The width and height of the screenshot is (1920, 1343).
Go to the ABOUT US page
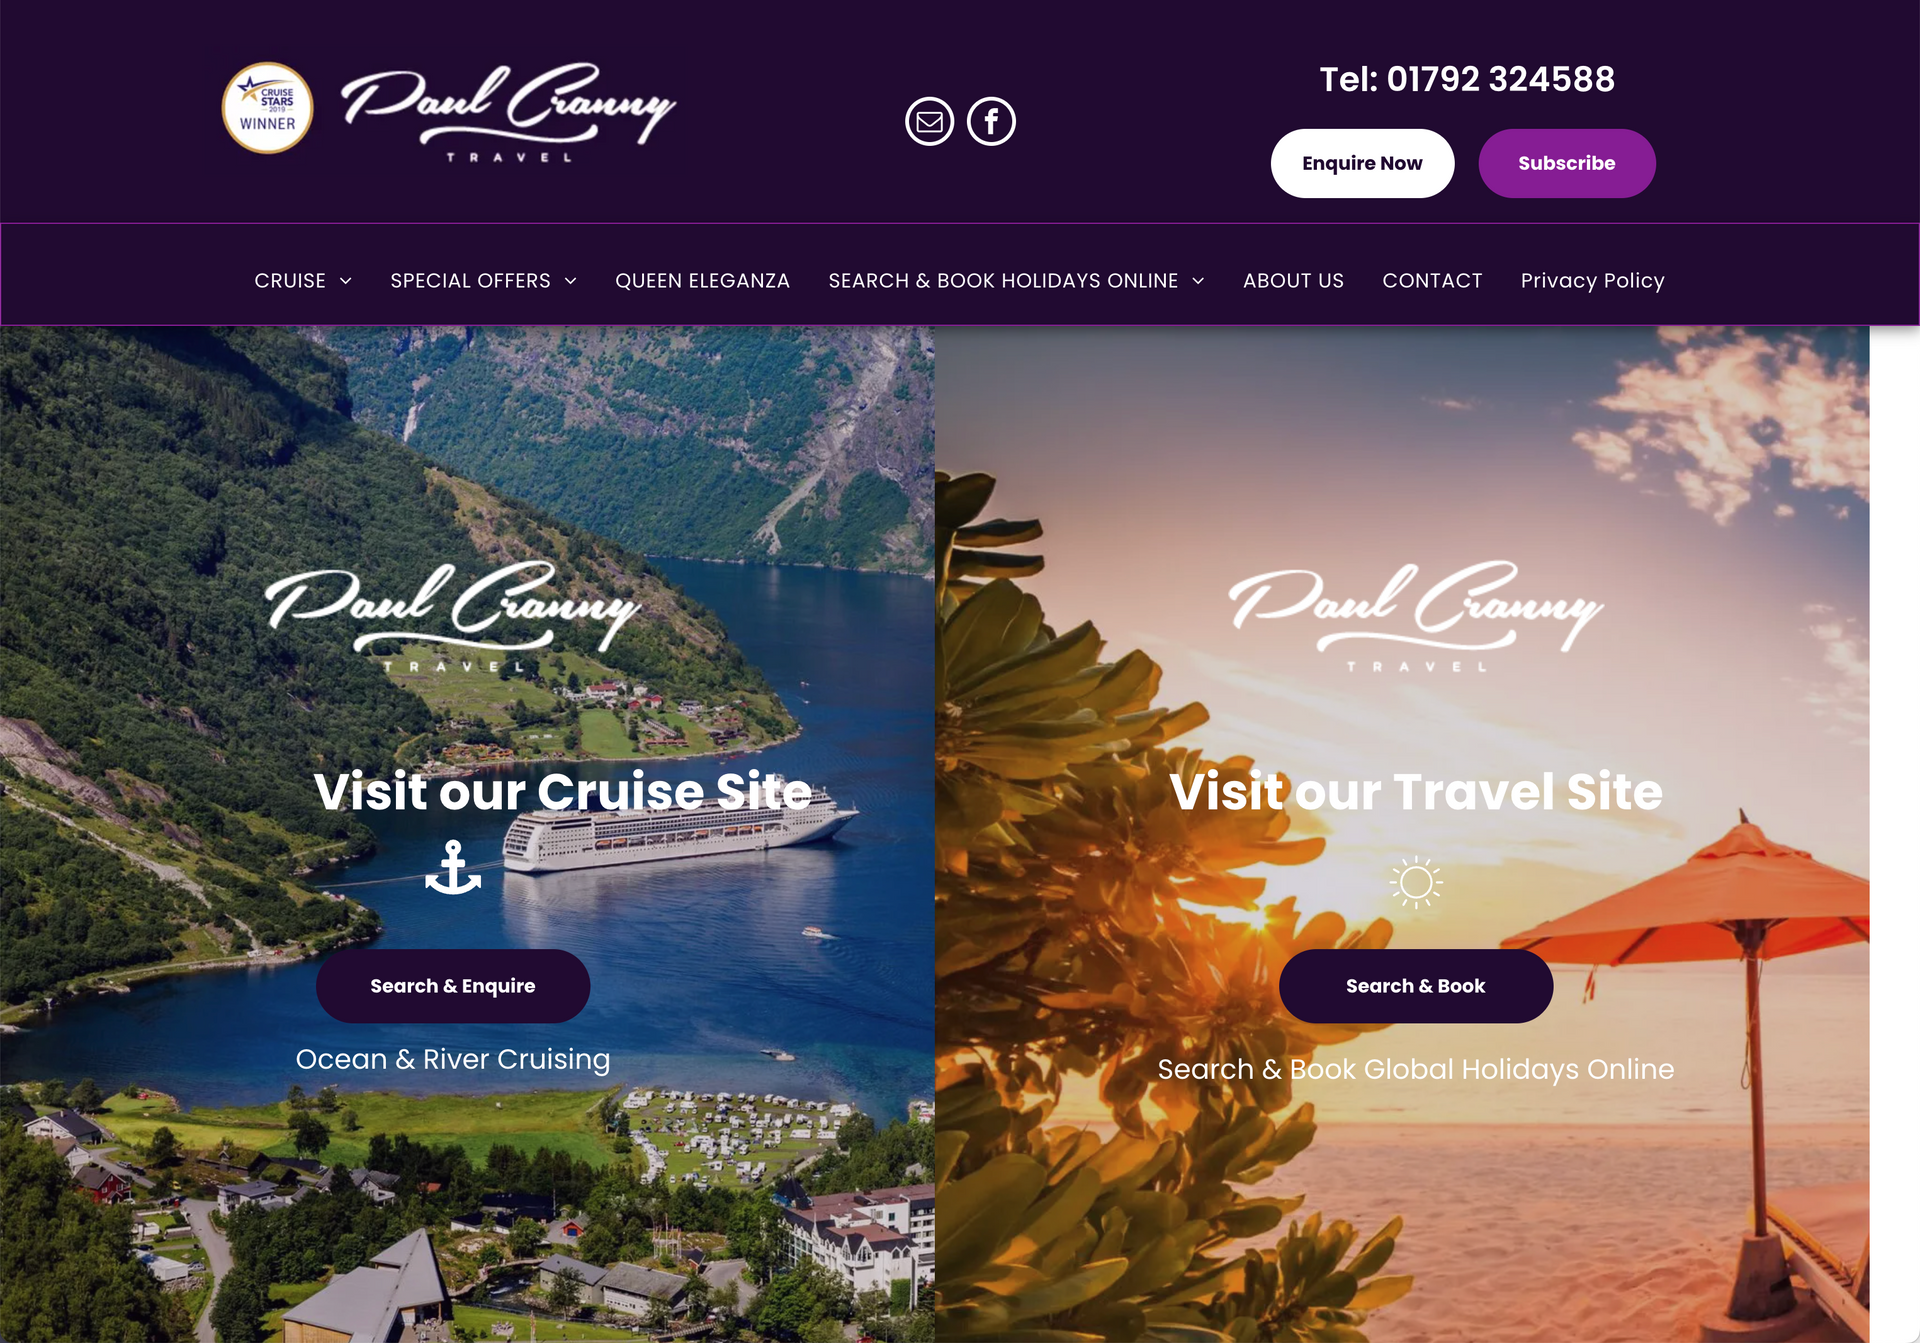click(1293, 281)
